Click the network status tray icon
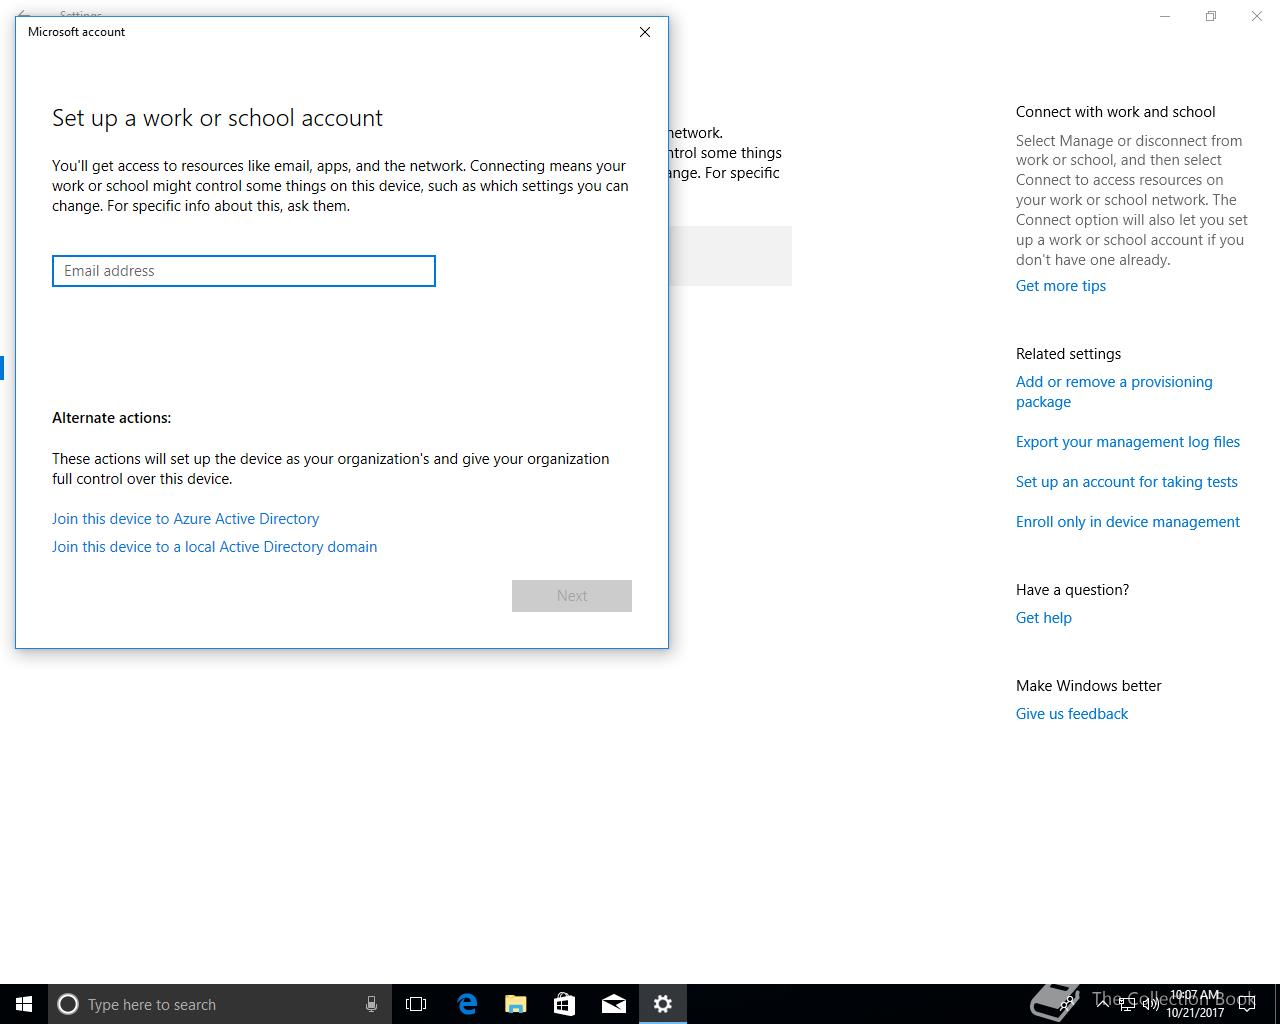Image resolution: width=1280 pixels, height=1024 pixels. (x=1127, y=1003)
